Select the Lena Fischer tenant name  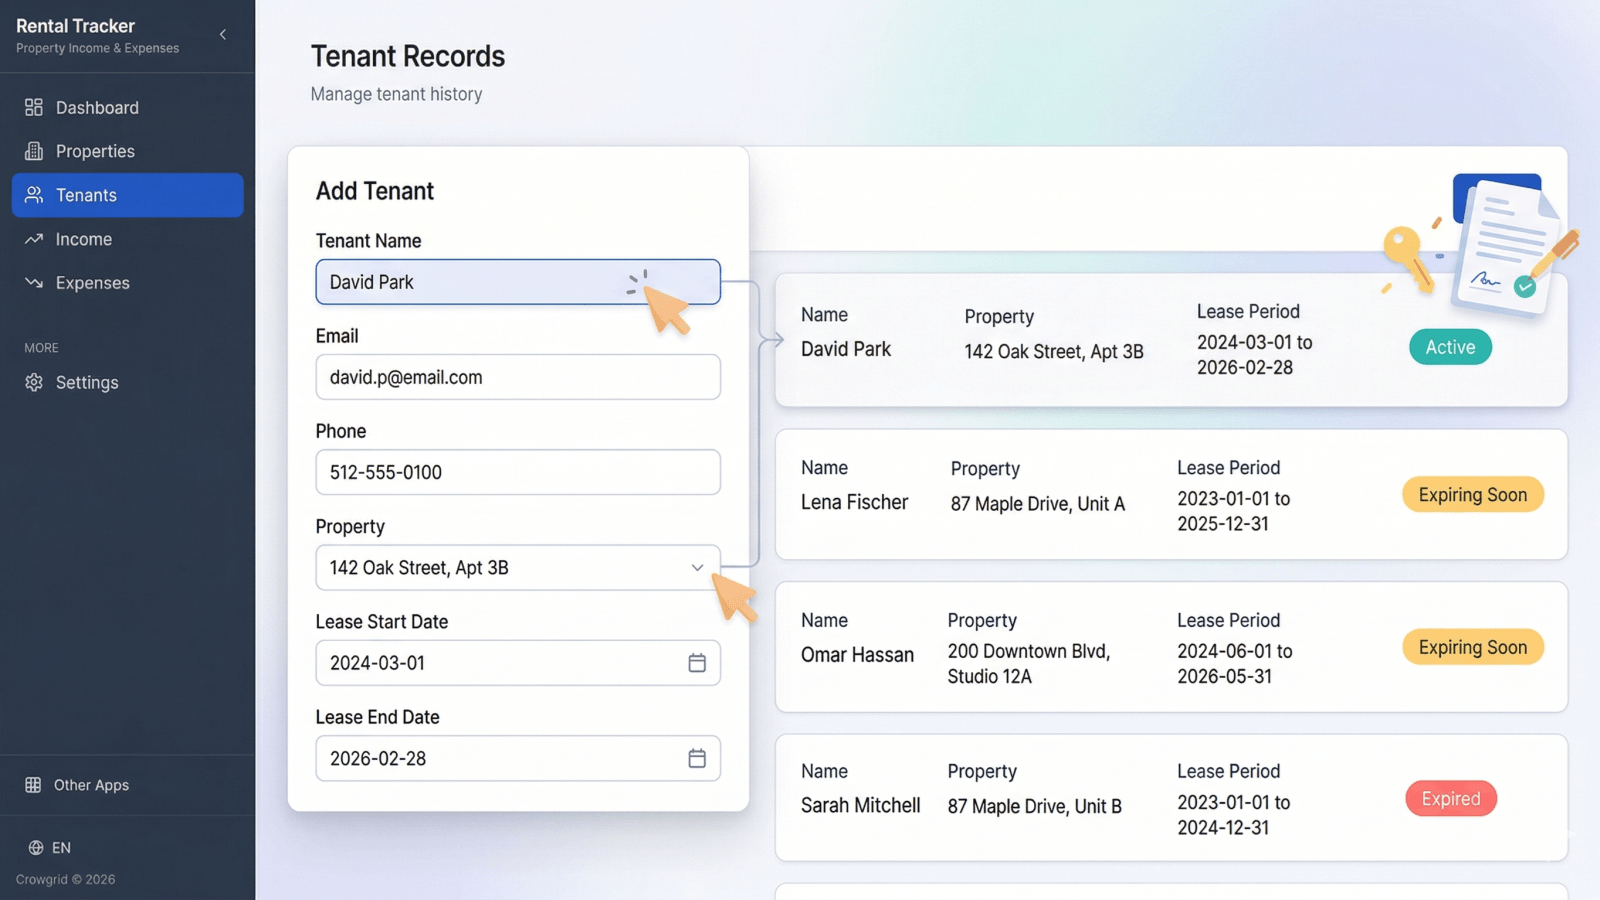click(x=854, y=502)
